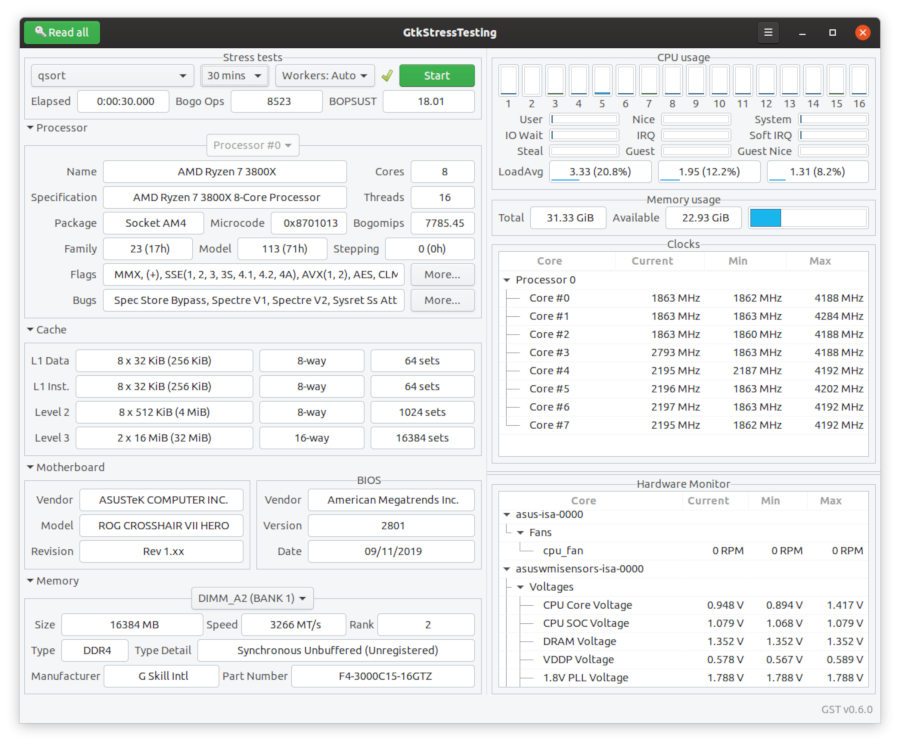Collapse the Cache section
This screenshot has width=900, height=745.
click(30, 329)
